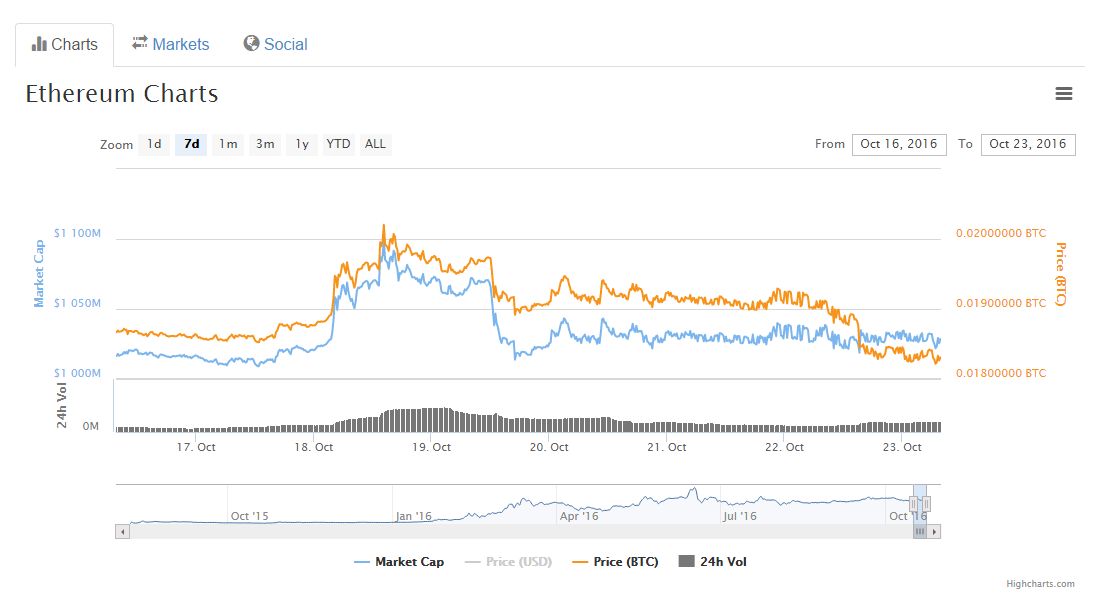Click the navigator scrollbar thumb grip
Image resolution: width=1096 pixels, height=598 pixels.
pyautogui.click(x=920, y=532)
